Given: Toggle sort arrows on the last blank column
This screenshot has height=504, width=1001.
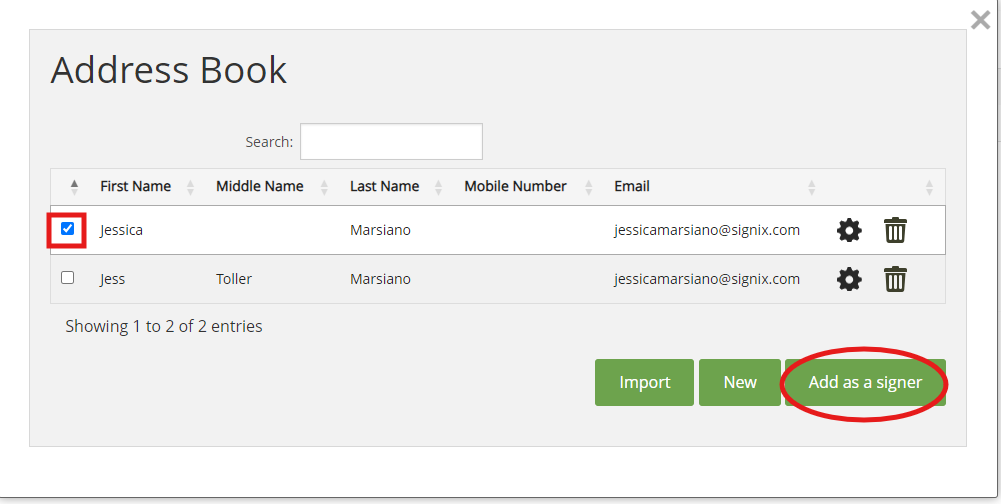Looking at the screenshot, I should [929, 187].
